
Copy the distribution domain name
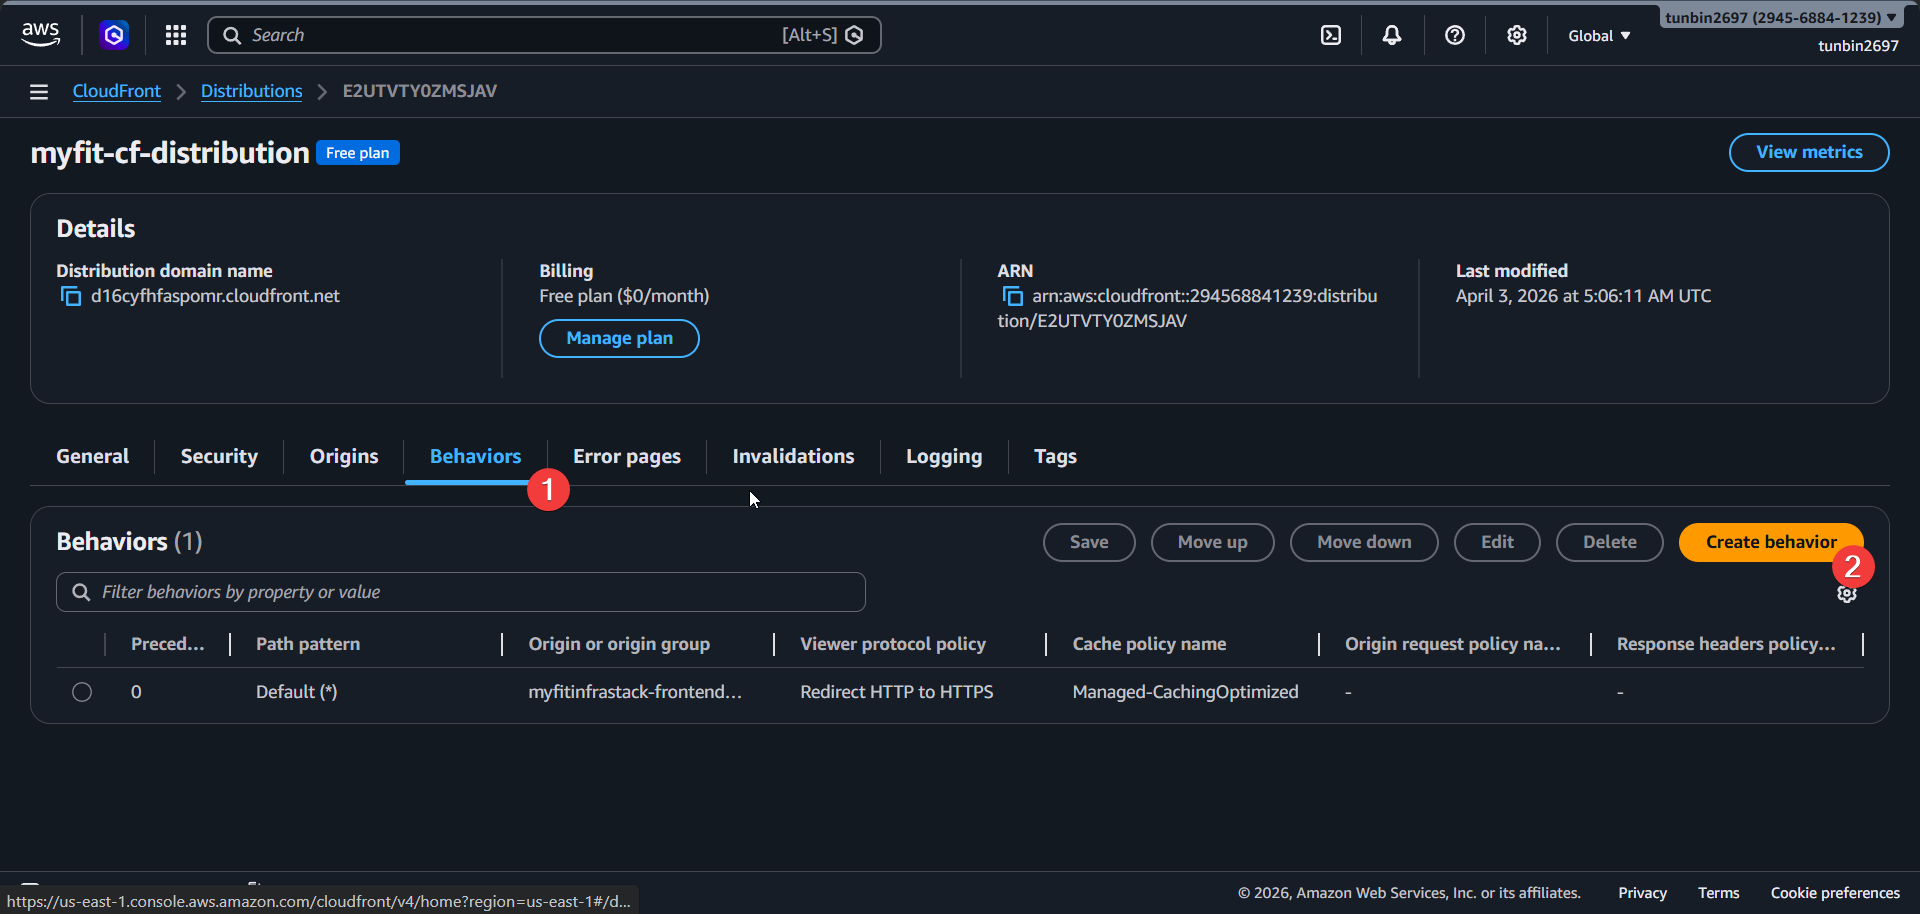pyautogui.click(x=71, y=296)
